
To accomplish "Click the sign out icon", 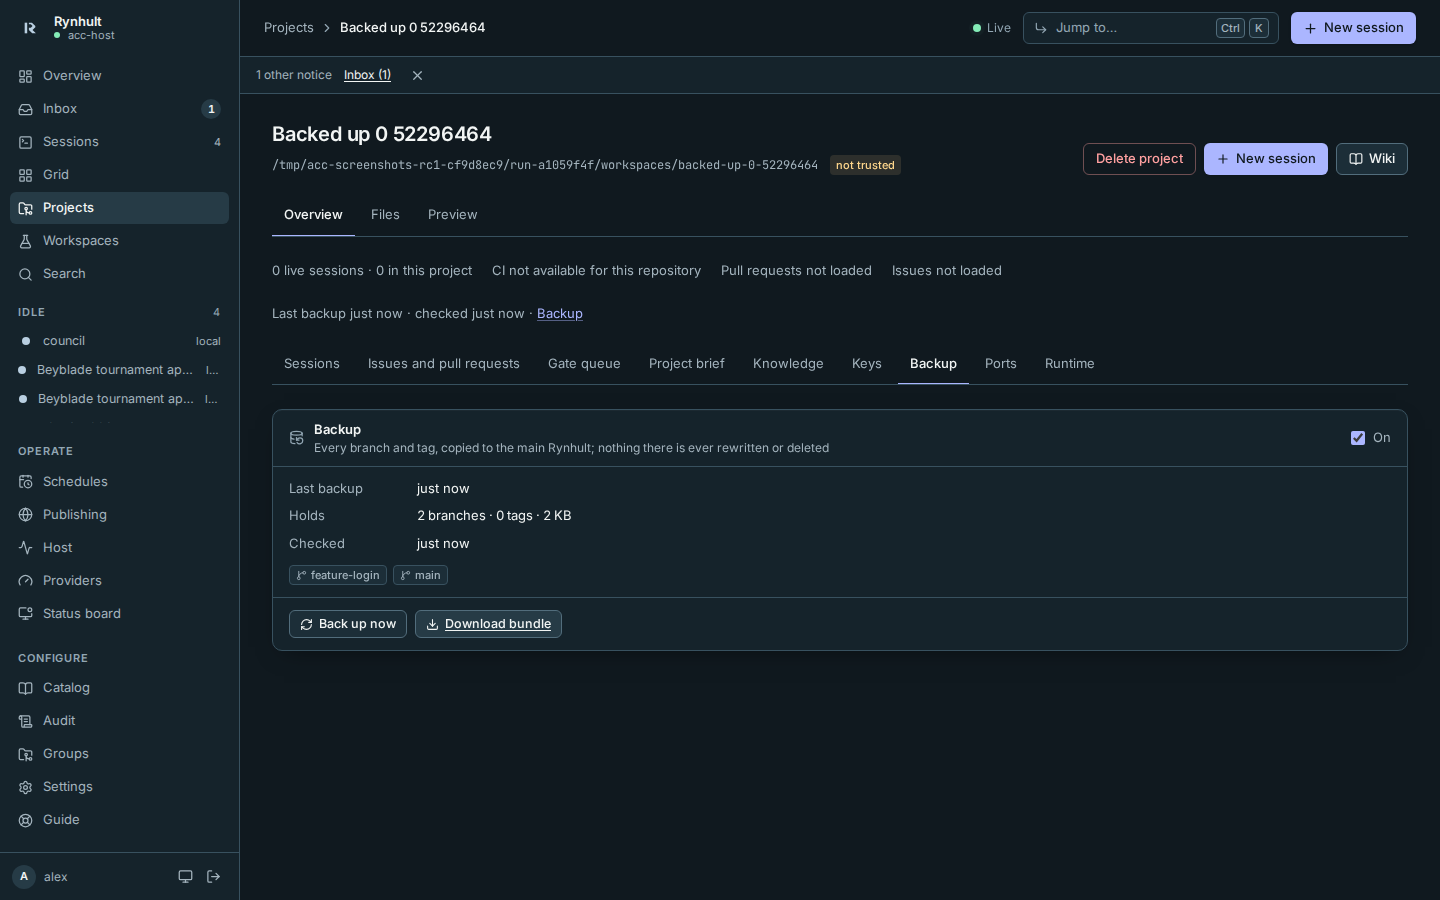I will (x=213, y=877).
